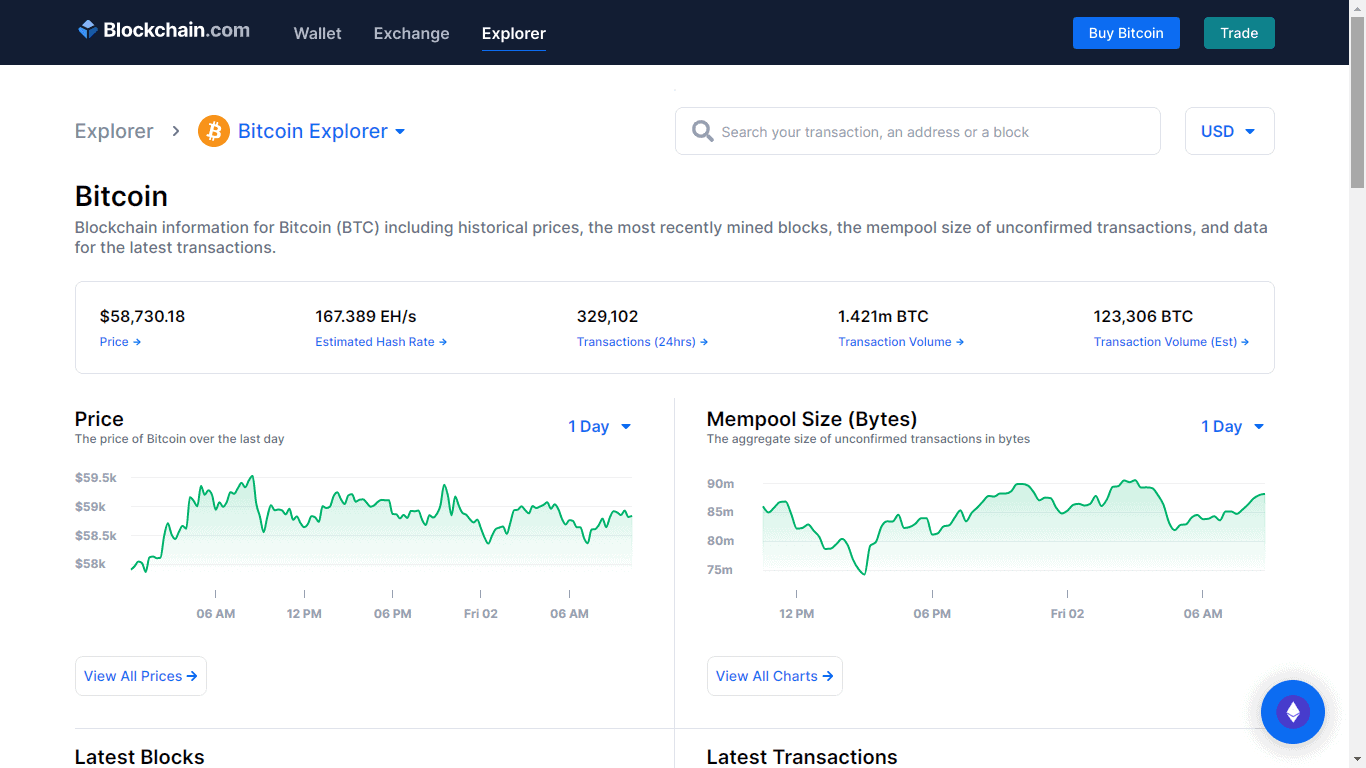Click the magnifying glass in the search bar
Viewport: 1366px width, 768px height.
pos(702,131)
